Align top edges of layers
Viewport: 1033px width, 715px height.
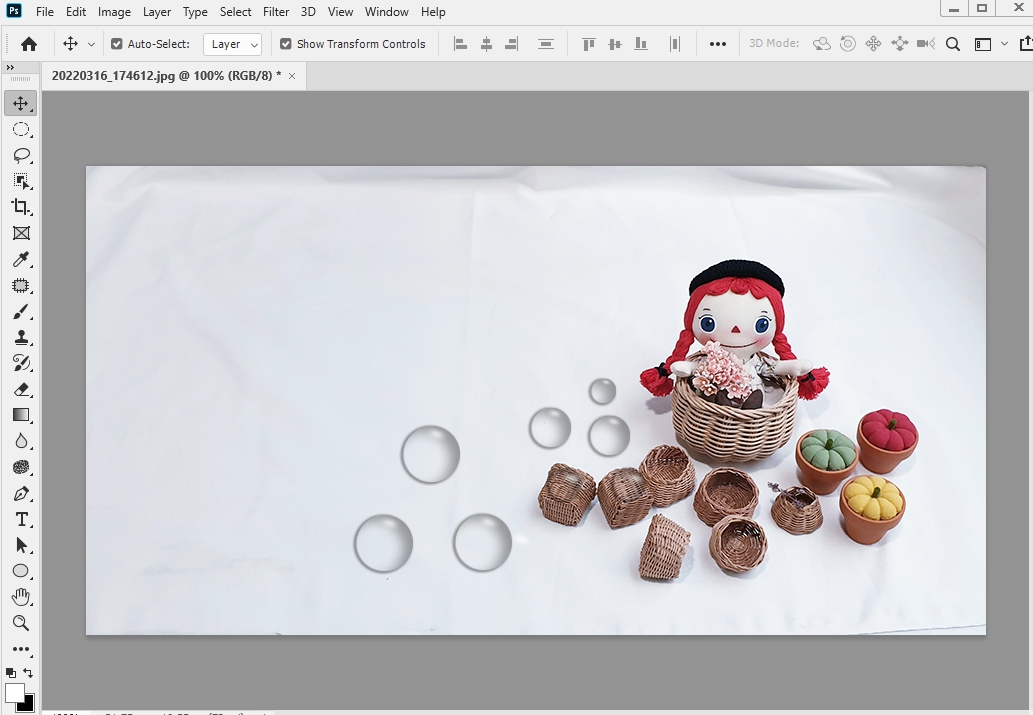pyautogui.click(x=588, y=44)
